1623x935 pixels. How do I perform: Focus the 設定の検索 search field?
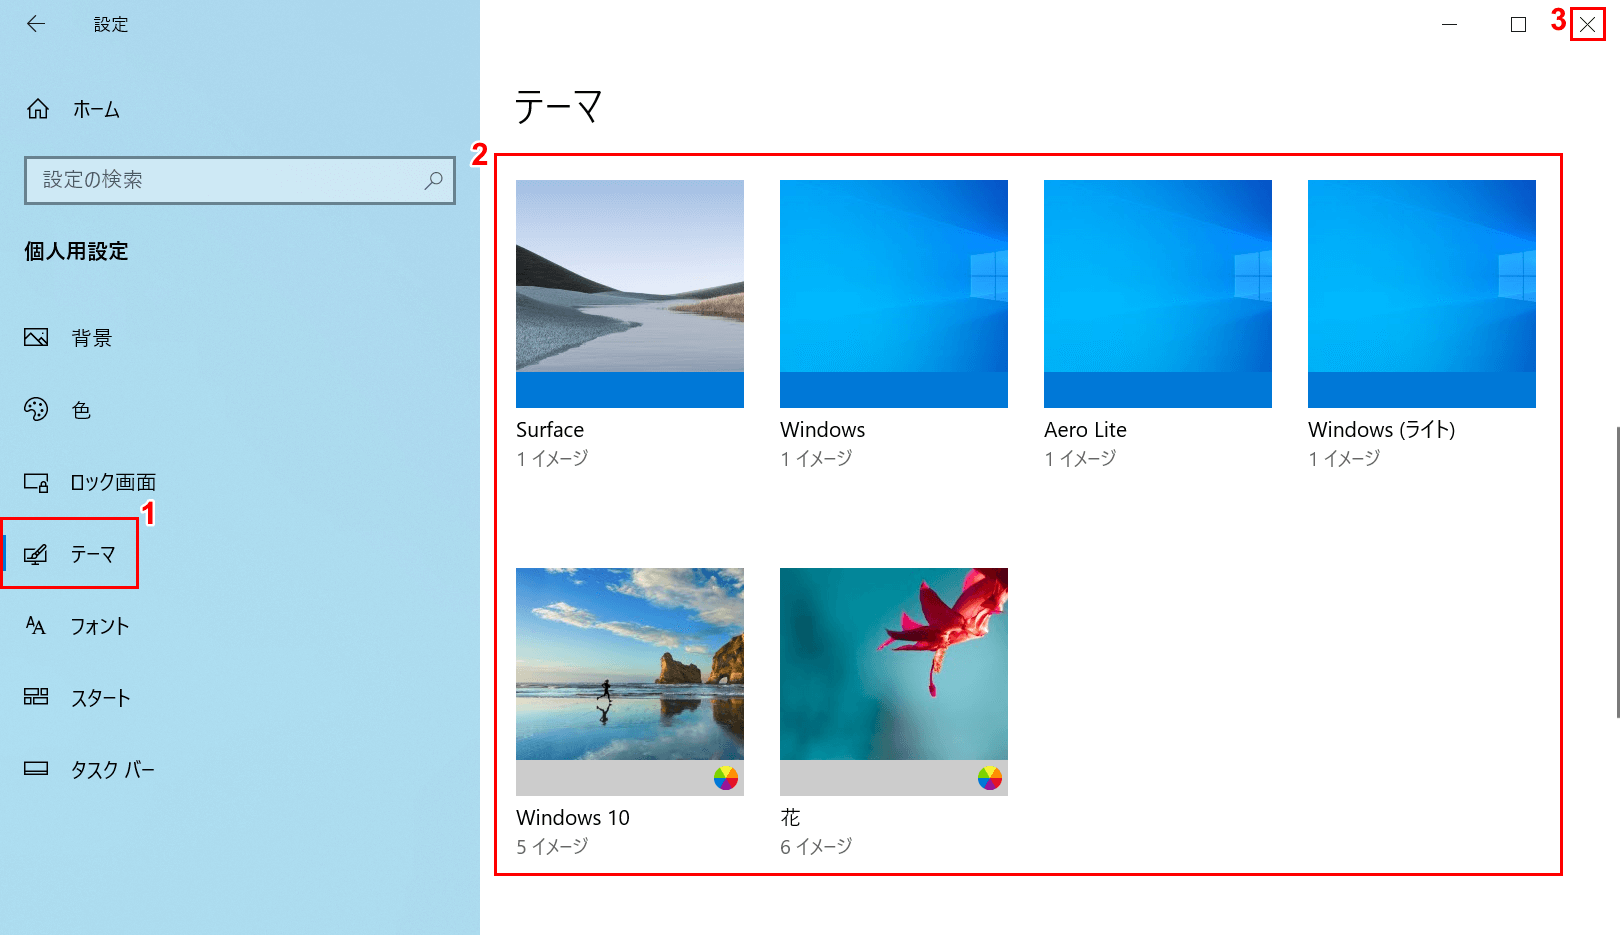[x=240, y=180]
